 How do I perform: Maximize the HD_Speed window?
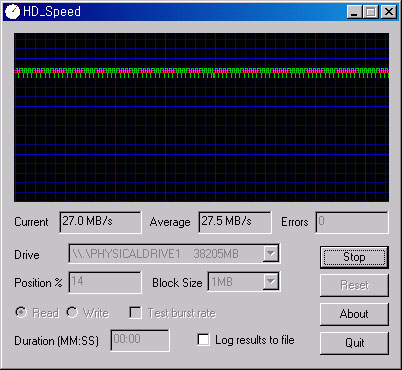[x=370, y=12]
